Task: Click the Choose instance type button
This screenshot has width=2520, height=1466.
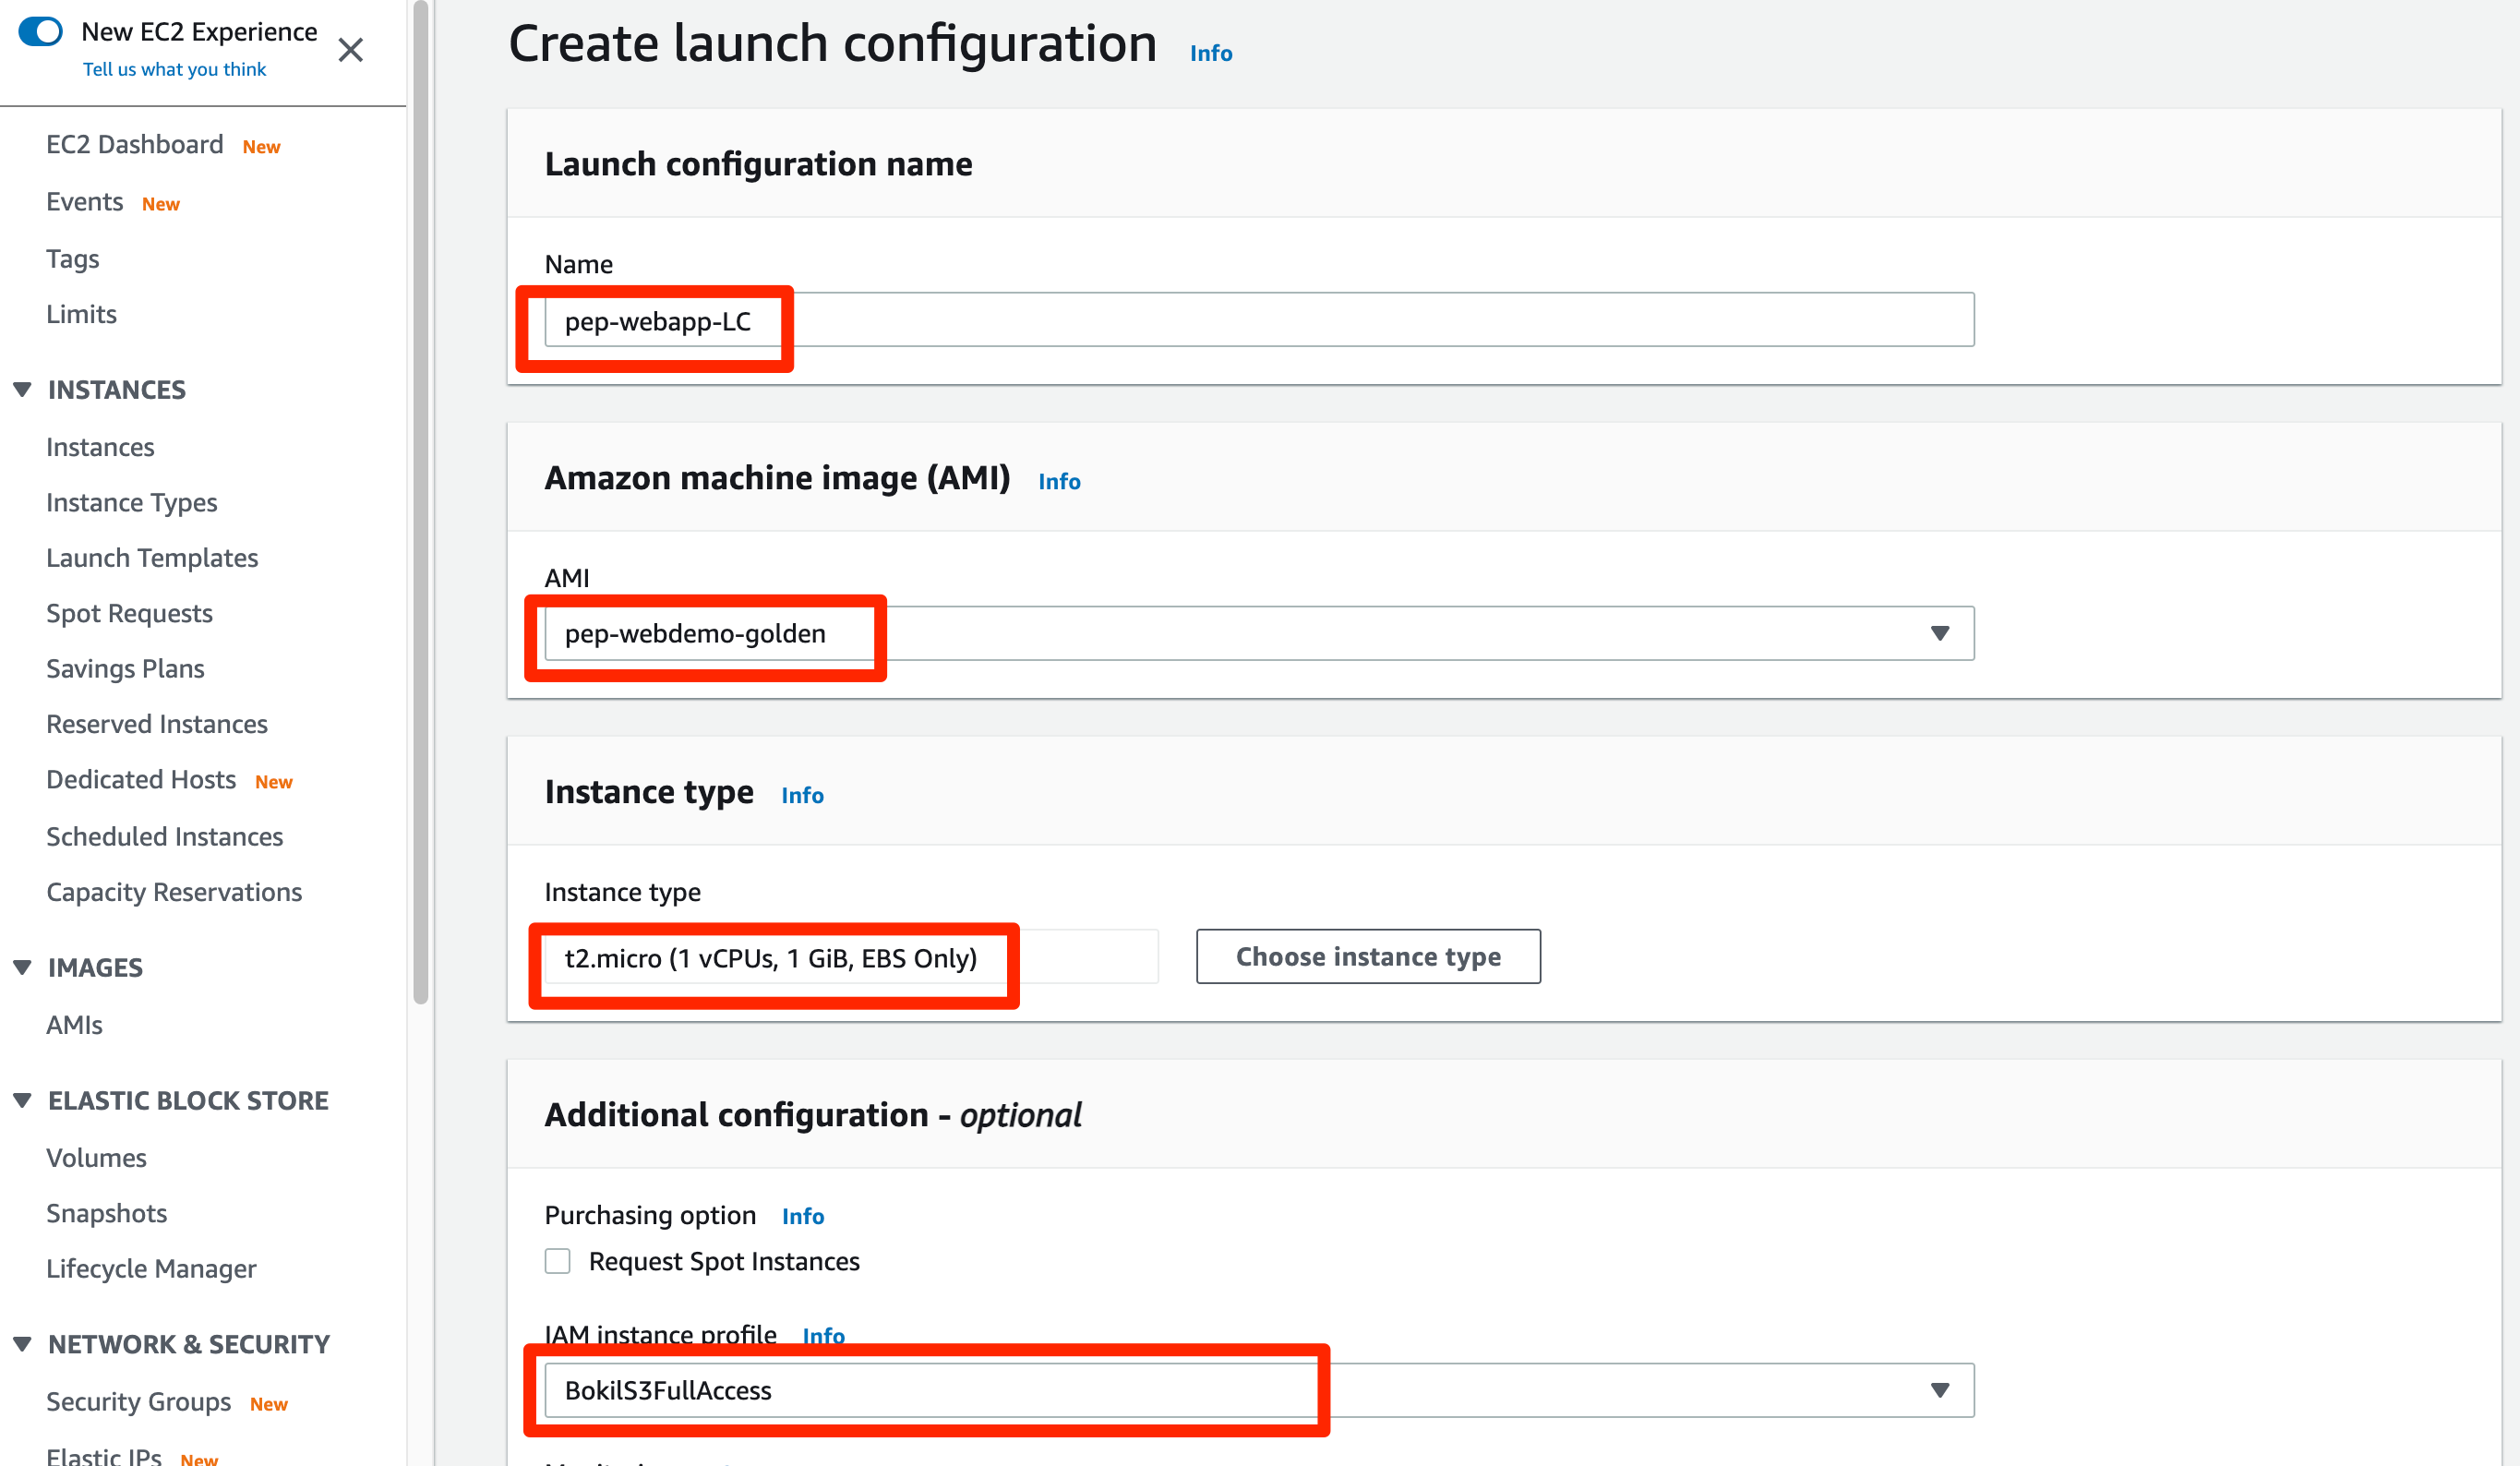Action: (1367, 957)
